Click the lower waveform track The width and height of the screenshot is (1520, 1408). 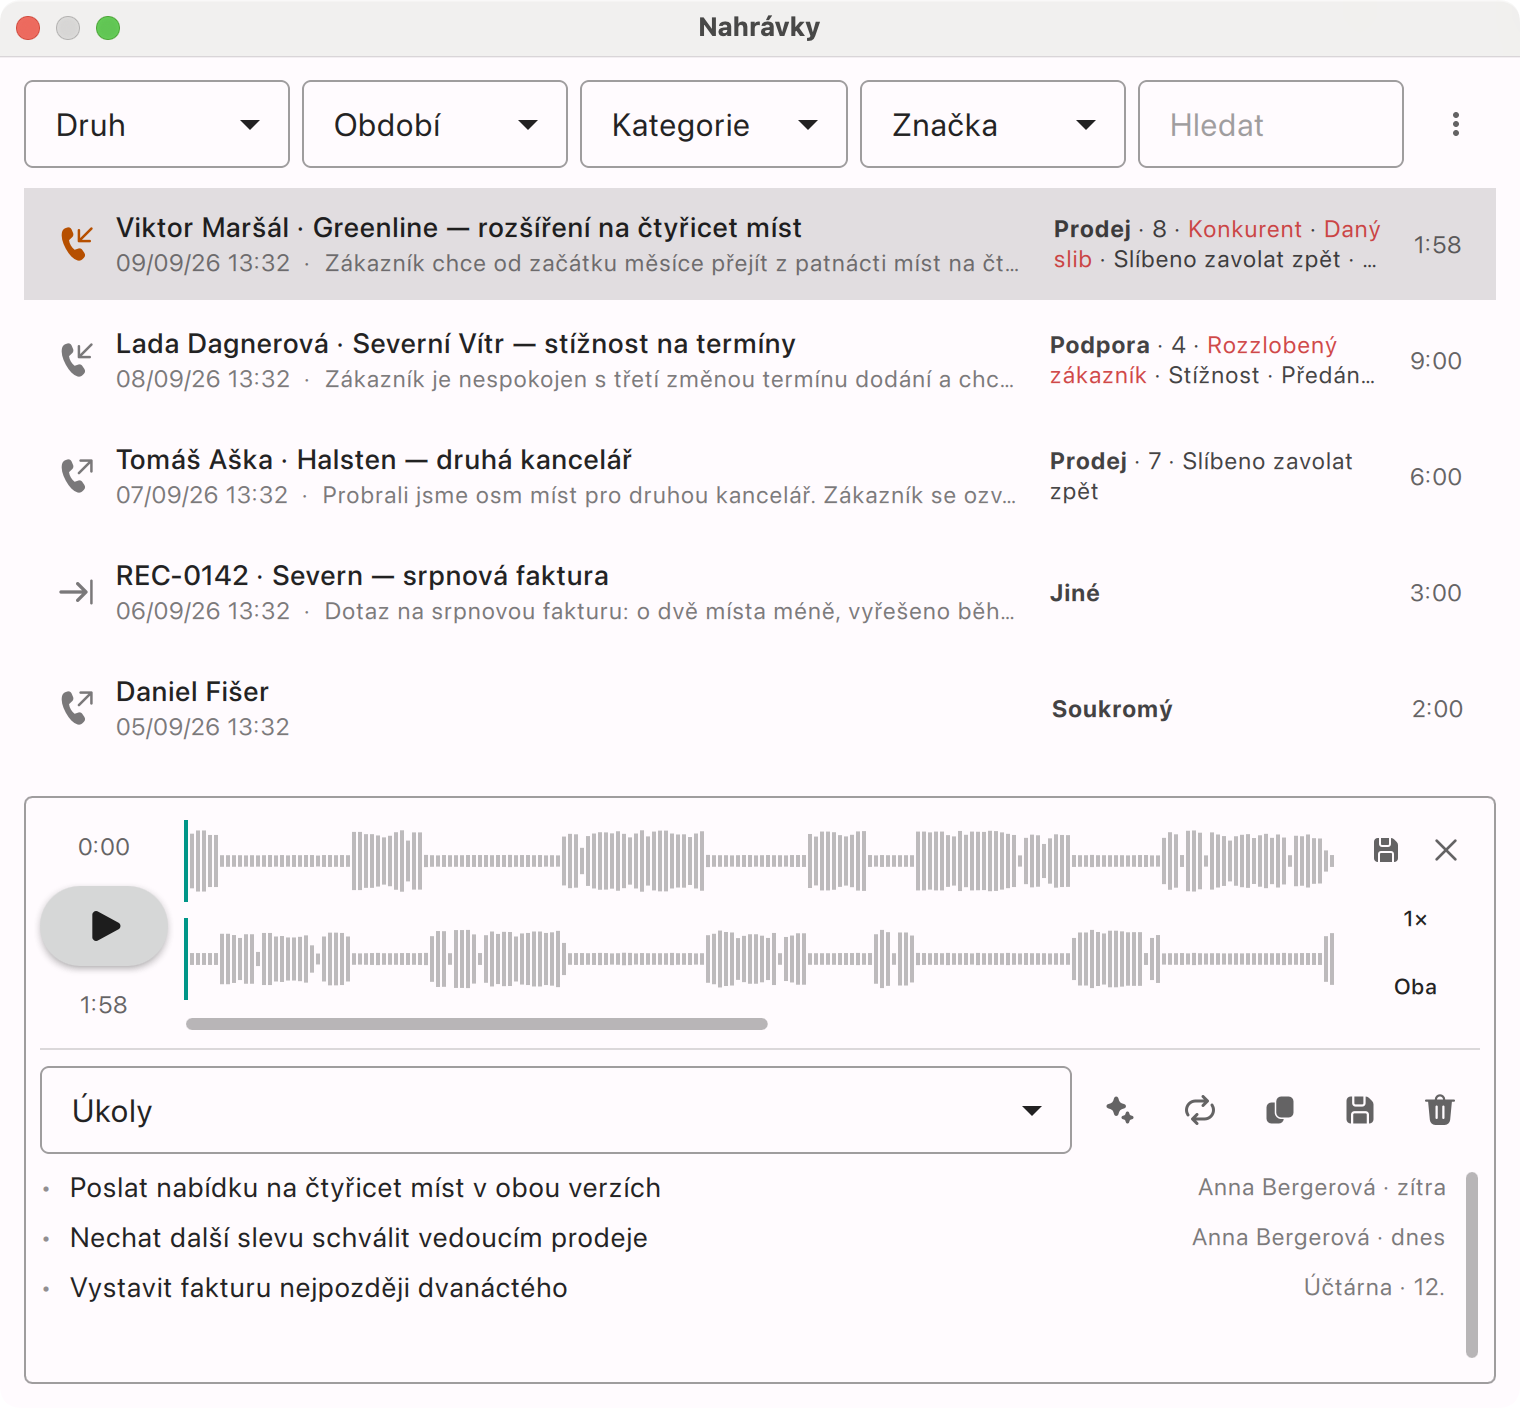(760, 958)
